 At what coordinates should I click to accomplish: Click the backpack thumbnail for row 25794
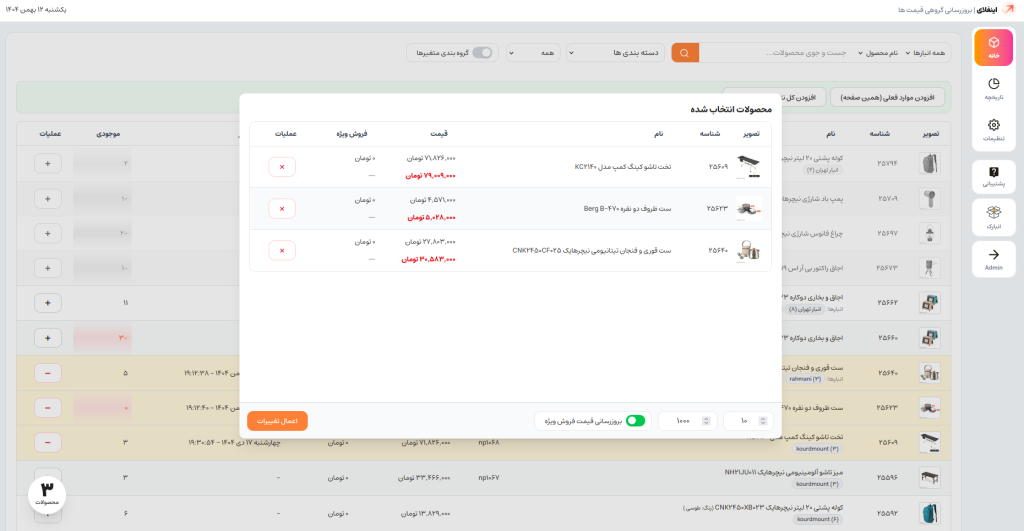[929, 163]
